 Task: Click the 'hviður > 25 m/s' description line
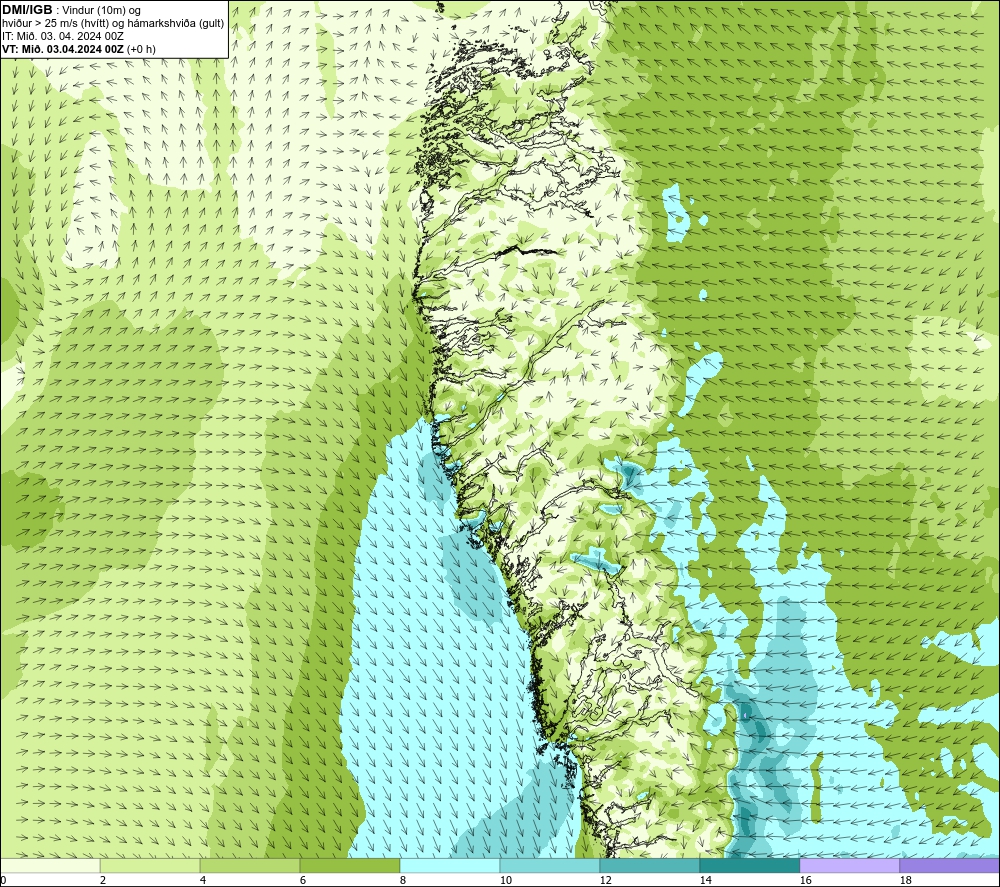113,23
